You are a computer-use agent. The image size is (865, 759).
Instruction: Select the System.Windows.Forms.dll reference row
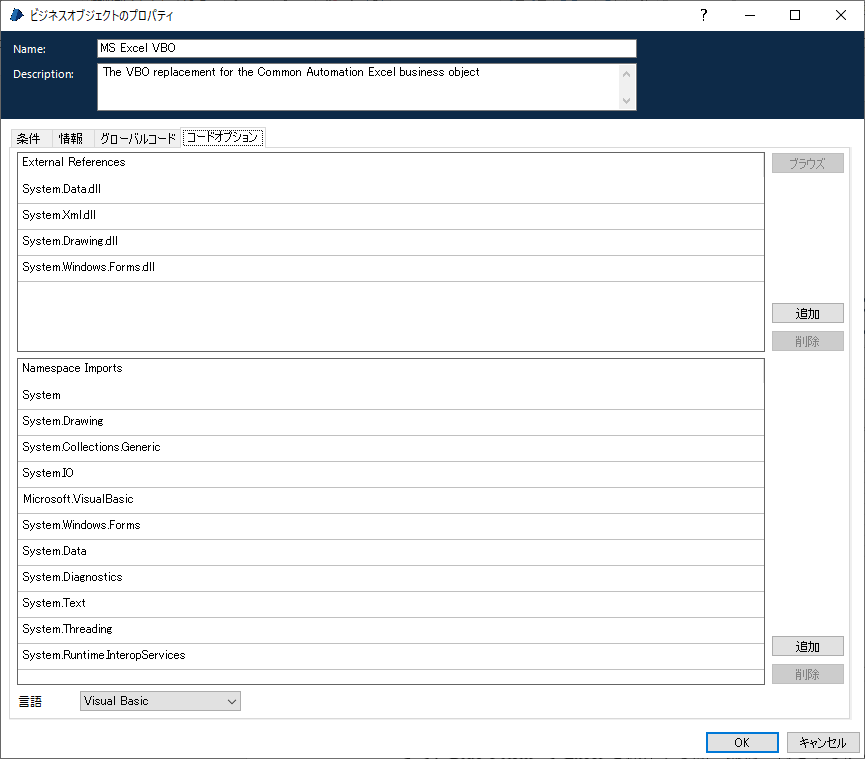coord(391,268)
